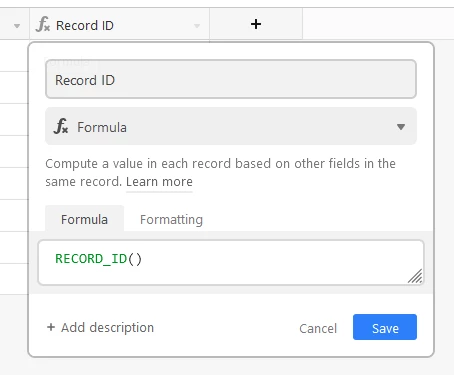Open the Record ID column header menu arrow
The image size is (454, 375).
[x=197, y=26]
